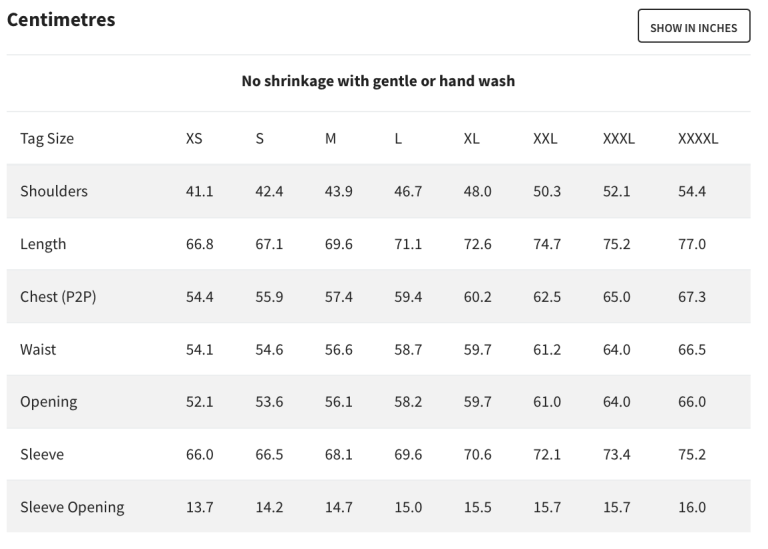Click Sleeve Opening value 13.7 for XS
The width and height of the screenshot is (768, 549).
click(199, 507)
